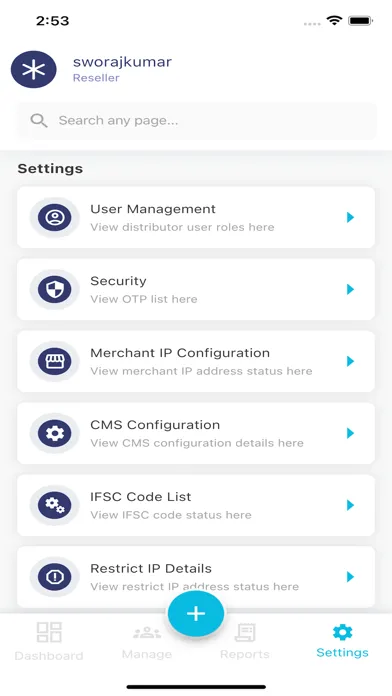Image resolution: width=392 pixels, height=696 pixels.
Task: Expand Security using the blue arrow
Action: (350, 289)
